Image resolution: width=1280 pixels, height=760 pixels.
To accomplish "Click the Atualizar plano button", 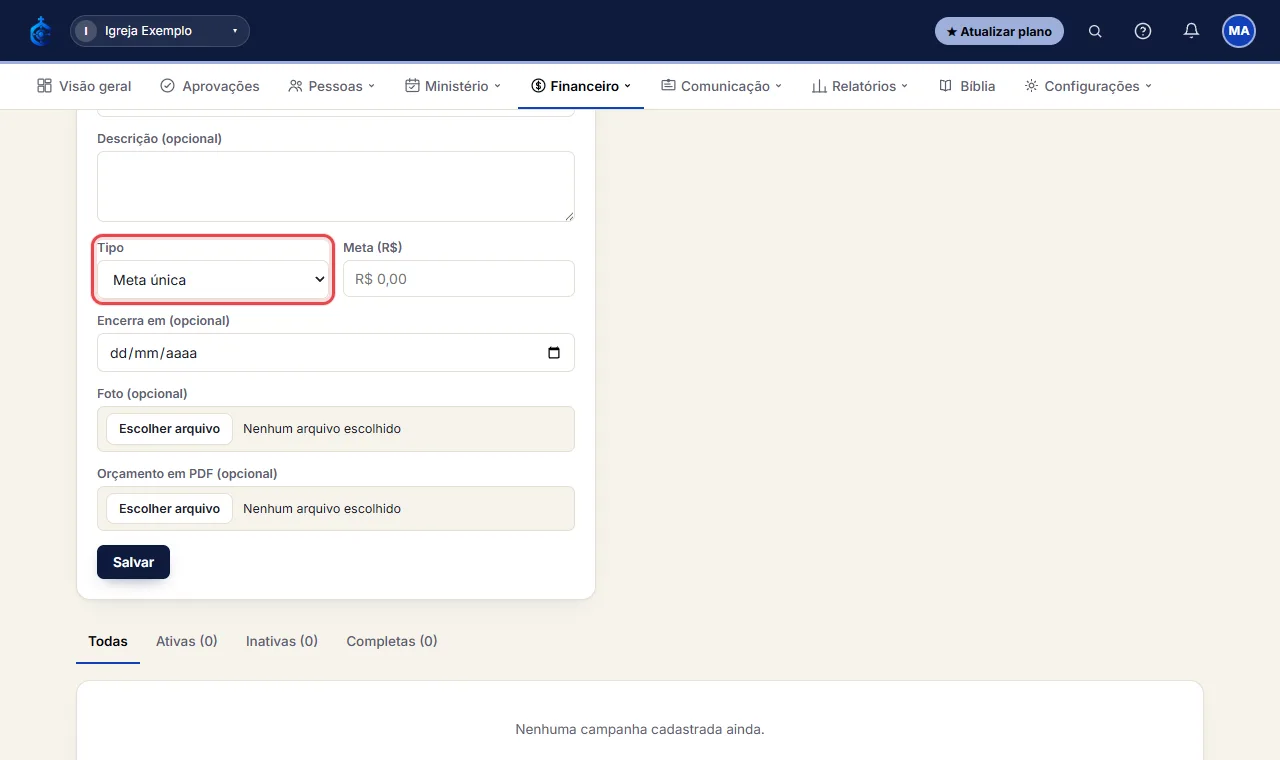I will [x=999, y=31].
